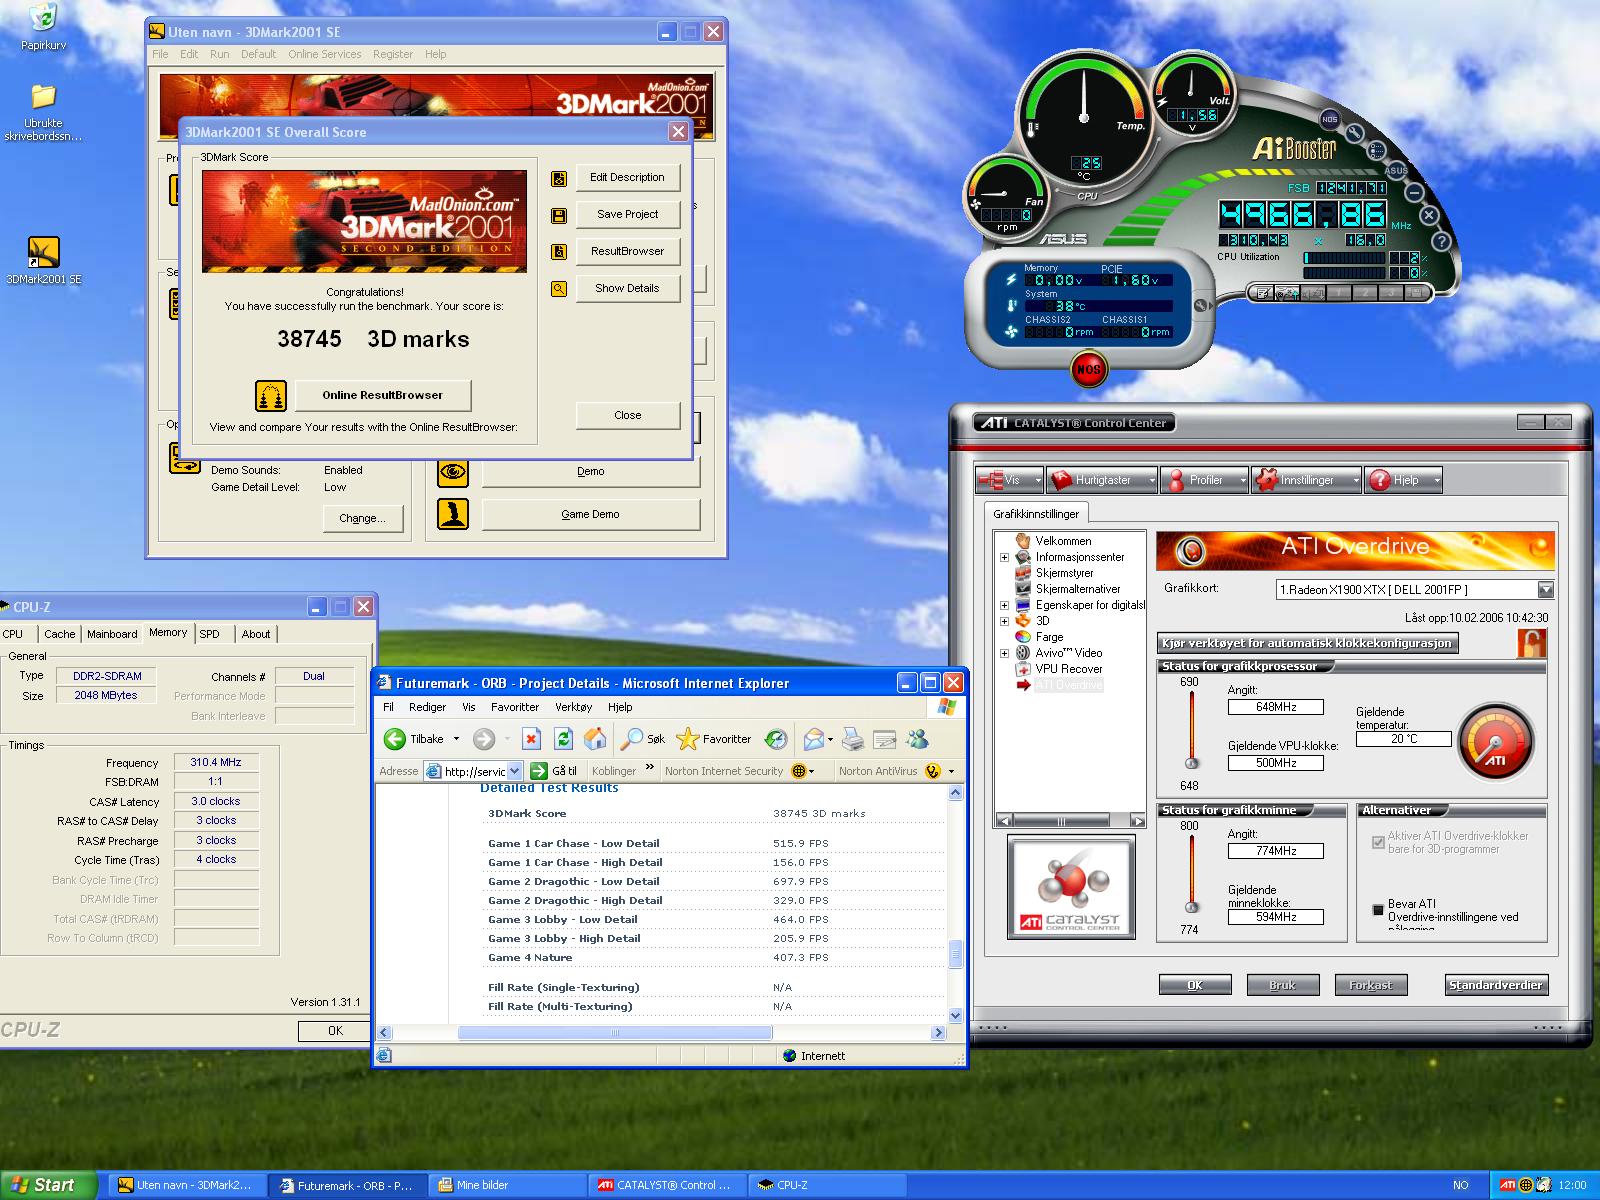Viewport: 1600px width, 1200px height.
Task: Click the Forward arrow in Internet Explorer
Action: coord(484,740)
